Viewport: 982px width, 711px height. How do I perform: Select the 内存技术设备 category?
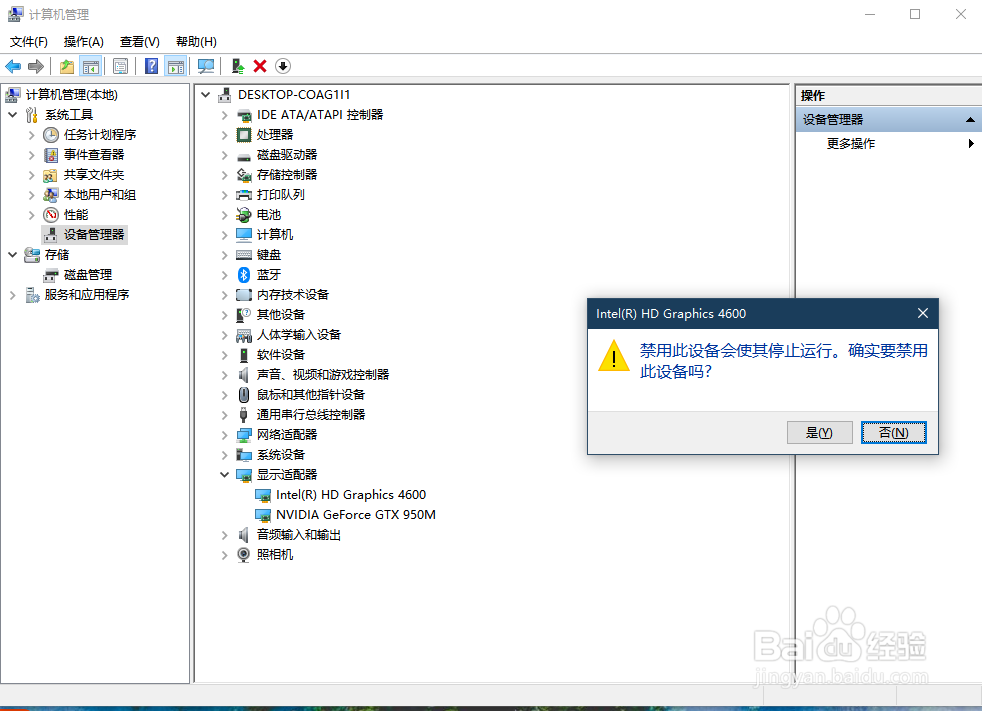292,294
